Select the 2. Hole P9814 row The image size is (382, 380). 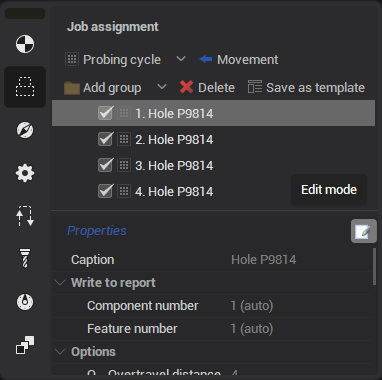[x=213, y=139]
